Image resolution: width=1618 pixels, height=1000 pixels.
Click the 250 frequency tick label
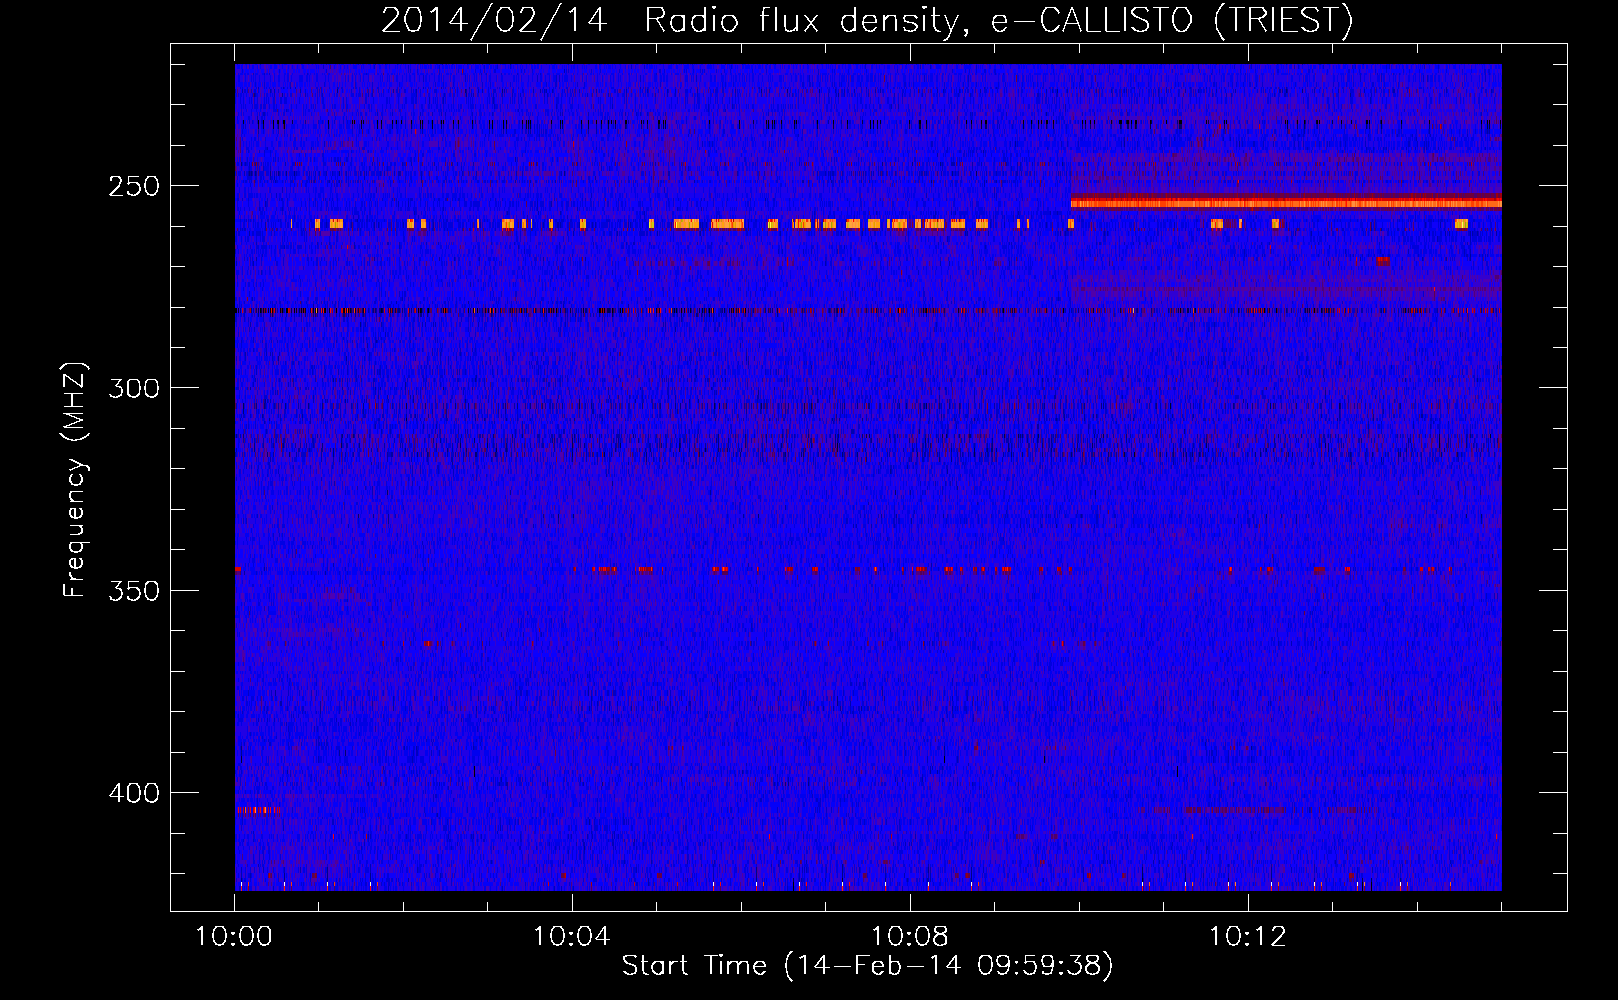coord(134,186)
